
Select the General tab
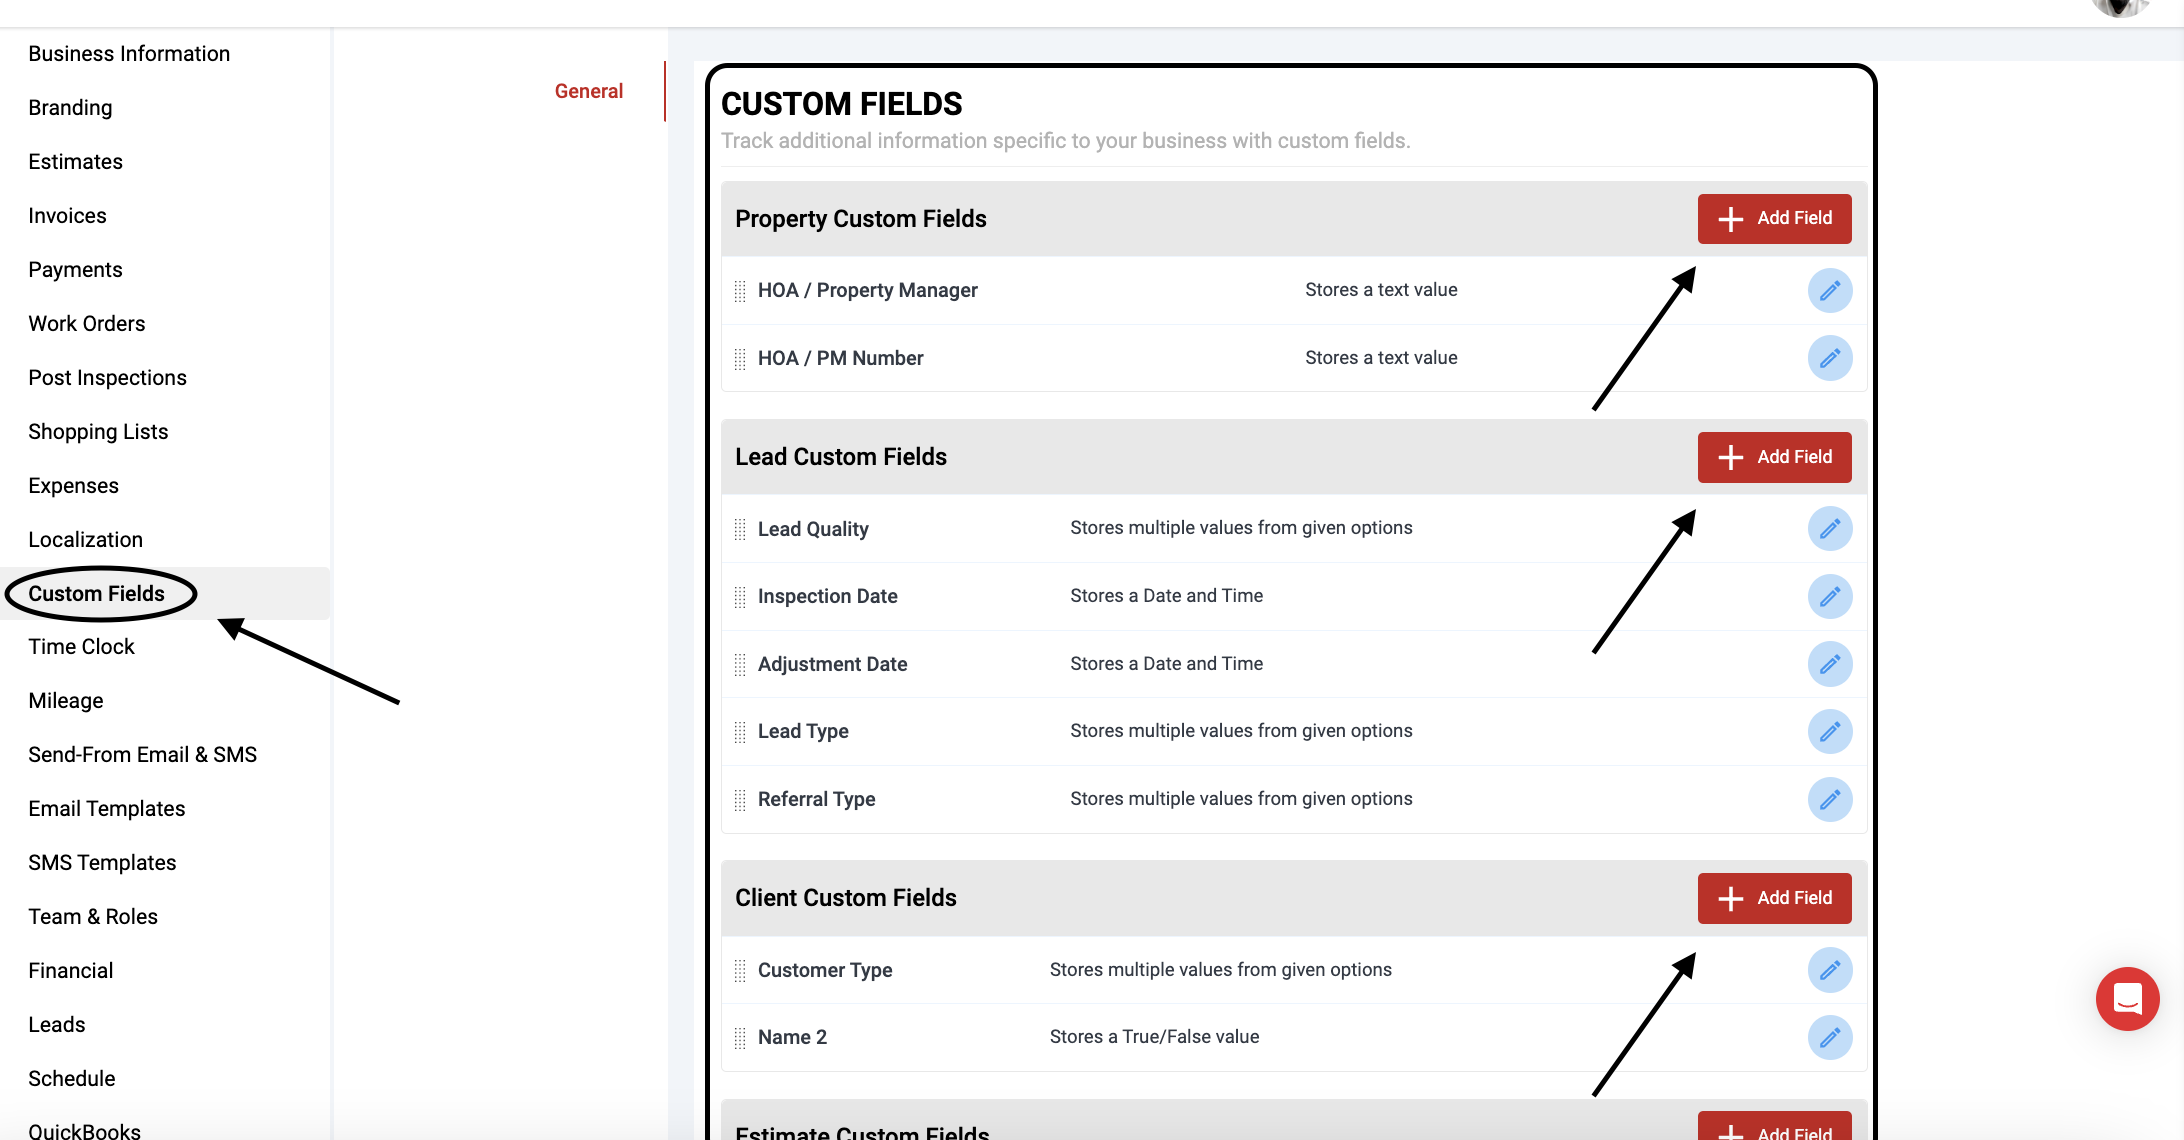pyautogui.click(x=588, y=91)
